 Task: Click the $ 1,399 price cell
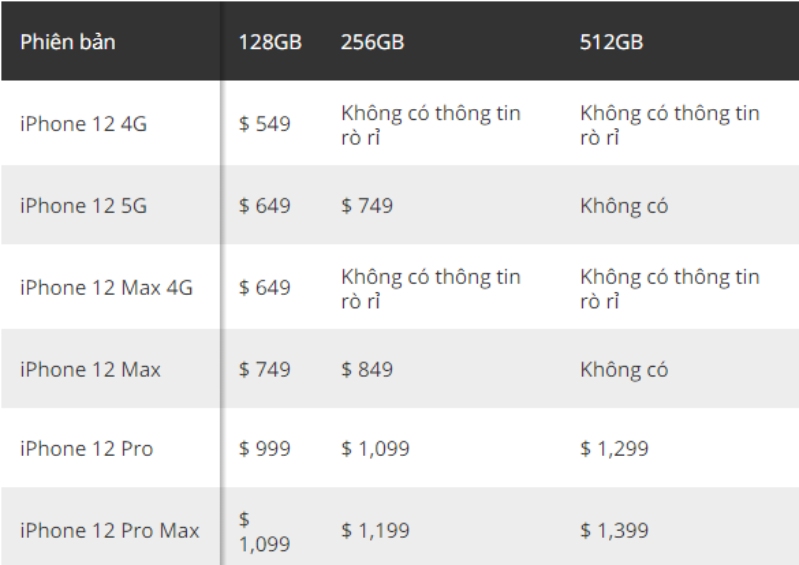614,530
